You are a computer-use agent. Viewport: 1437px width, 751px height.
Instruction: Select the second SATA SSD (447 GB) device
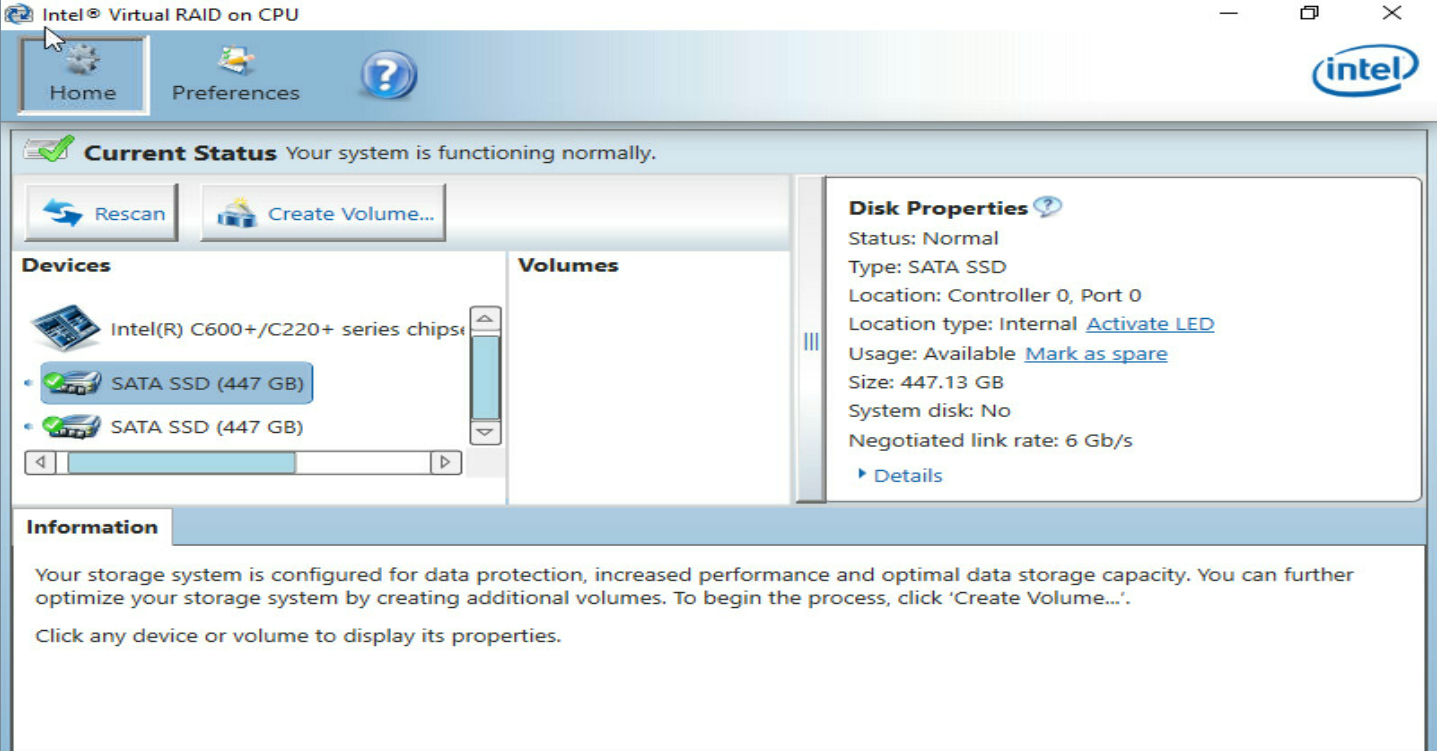pos(173,427)
